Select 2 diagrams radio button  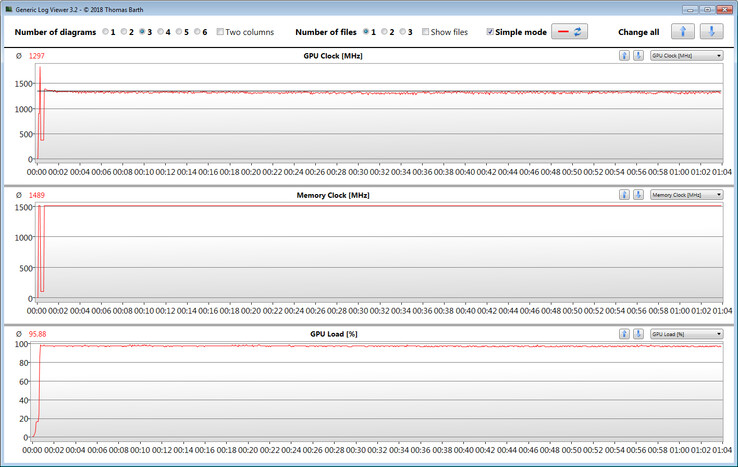pos(124,32)
